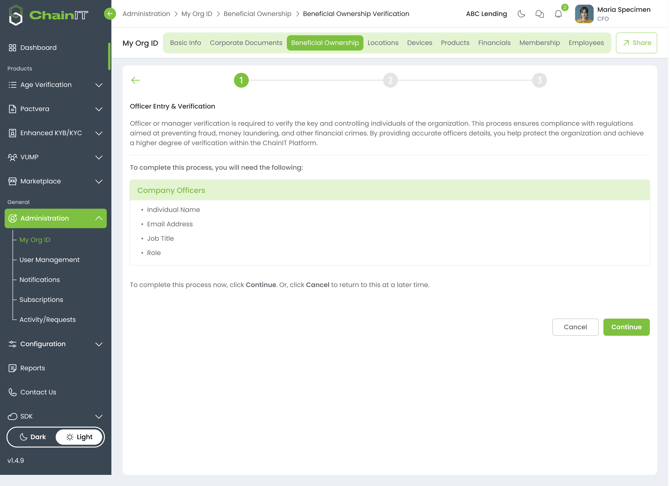Open User Management in sidebar tree
The image size is (670, 486).
(x=49, y=260)
